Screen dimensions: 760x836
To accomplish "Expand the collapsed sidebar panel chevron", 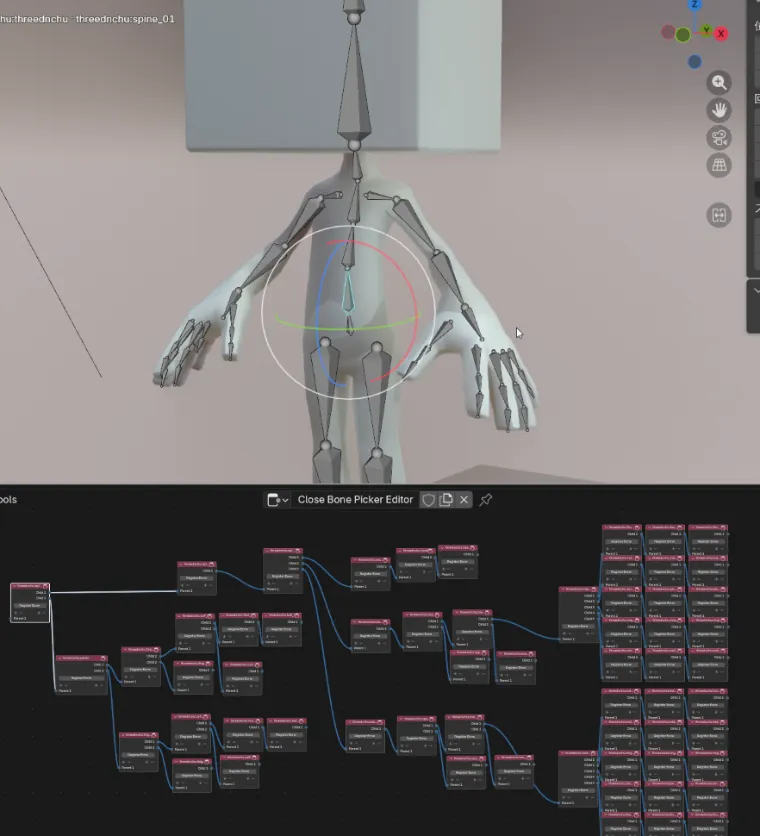I will (755, 288).
